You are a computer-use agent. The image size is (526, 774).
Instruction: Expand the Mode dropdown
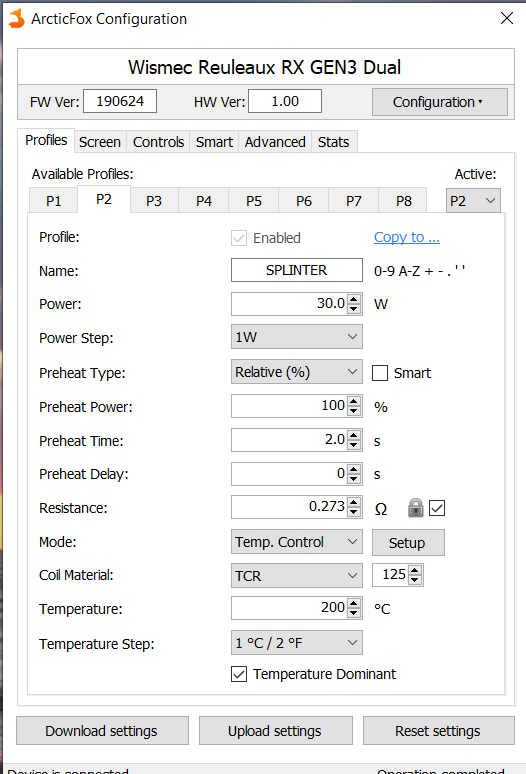pyautogui.click(x=297, y=542)
